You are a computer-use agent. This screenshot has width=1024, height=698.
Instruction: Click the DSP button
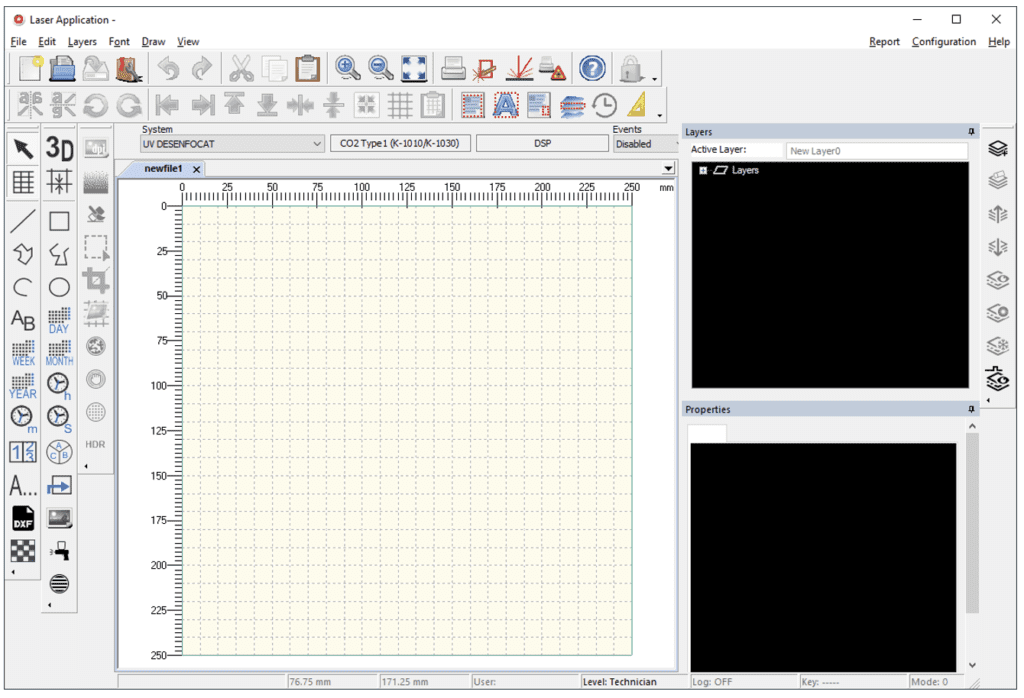(542, 144)
